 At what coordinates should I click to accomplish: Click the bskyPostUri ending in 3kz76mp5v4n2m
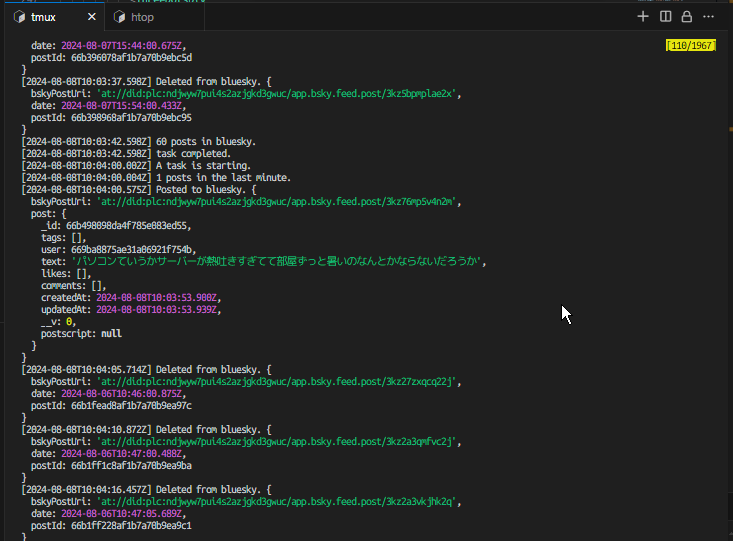(276, 202)
